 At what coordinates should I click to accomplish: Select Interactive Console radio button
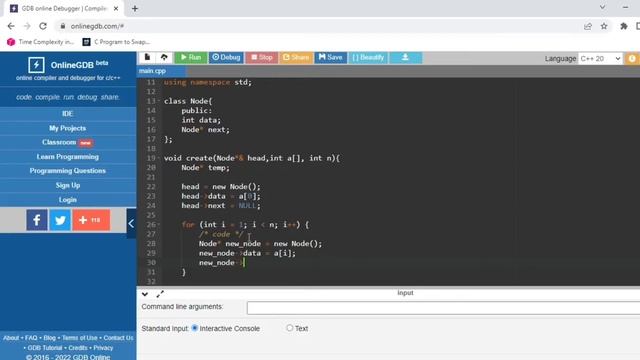click(195, 328)
